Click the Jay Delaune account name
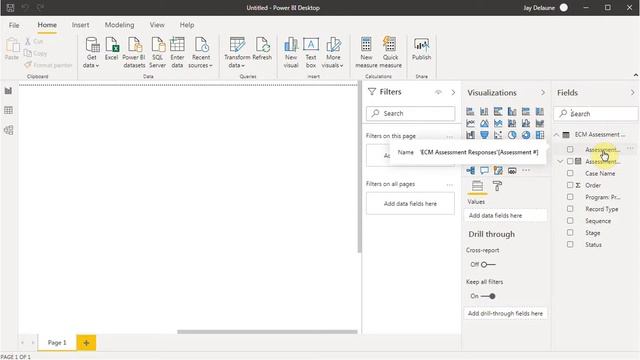640x360 pixels. pos(539,8)
